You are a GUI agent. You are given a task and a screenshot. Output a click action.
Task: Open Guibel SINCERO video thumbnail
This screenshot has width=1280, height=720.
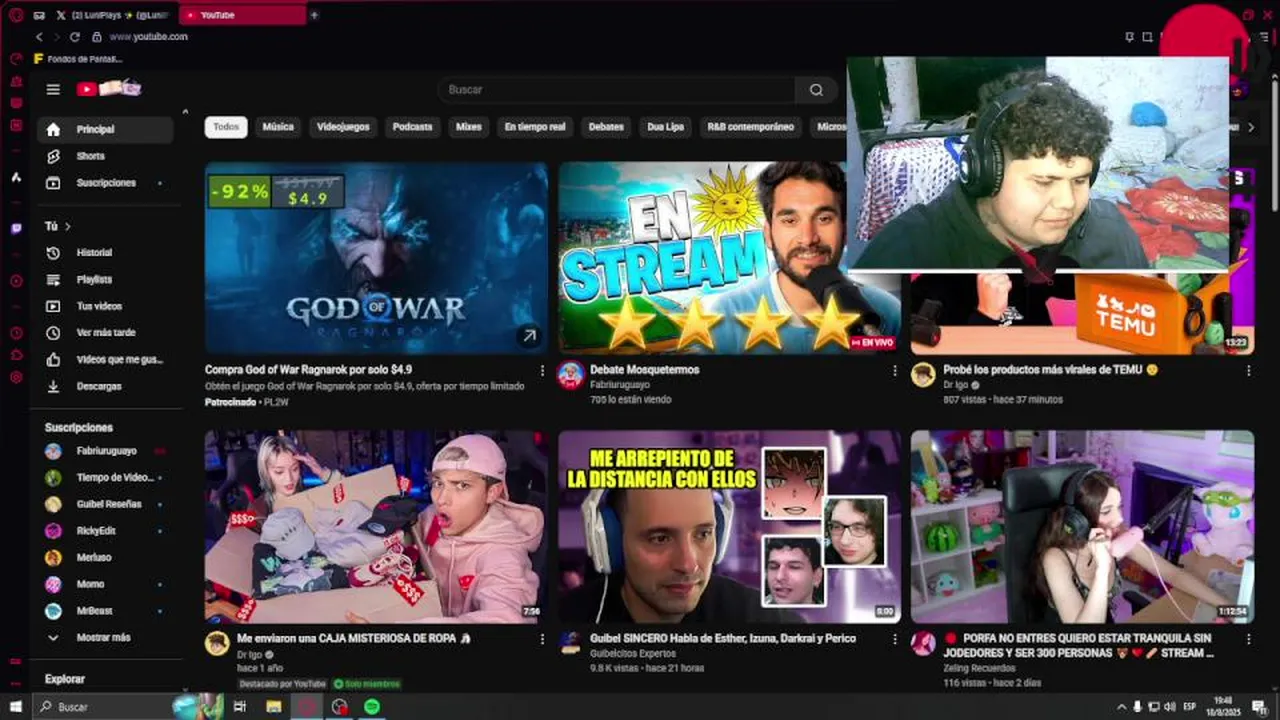click(x=729, y=527)
